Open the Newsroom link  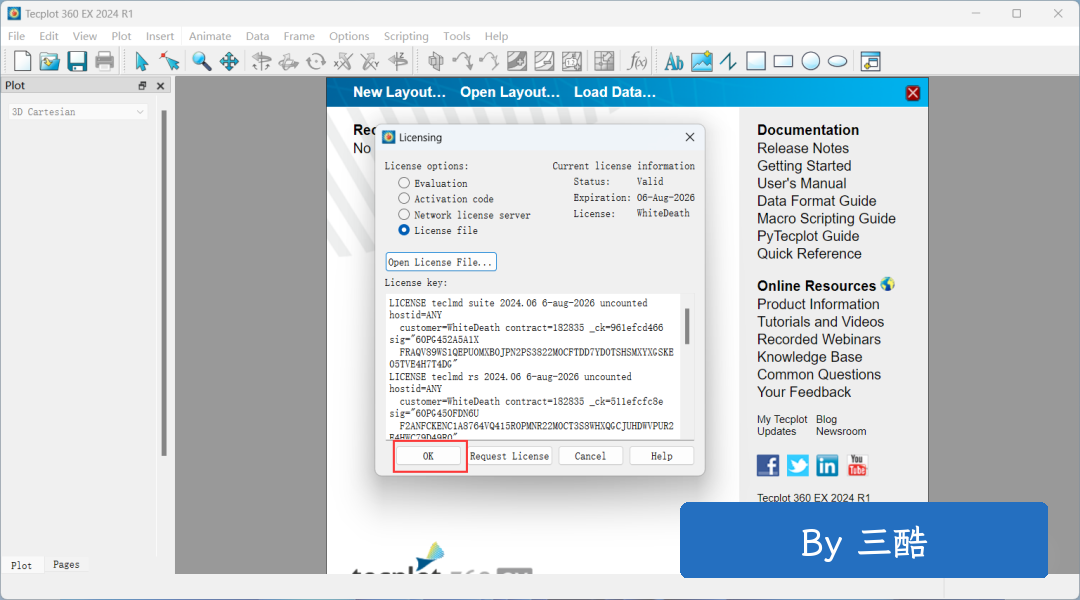[x=841, y=431]
